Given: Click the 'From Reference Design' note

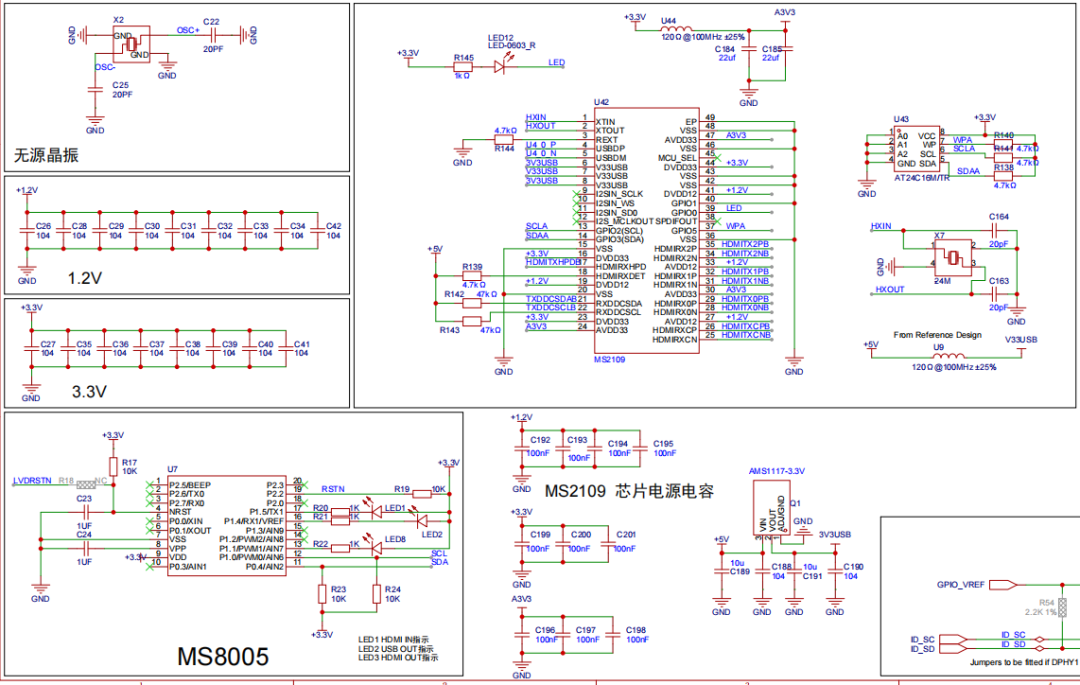Looking at the screenshot, I should point(937,335).
